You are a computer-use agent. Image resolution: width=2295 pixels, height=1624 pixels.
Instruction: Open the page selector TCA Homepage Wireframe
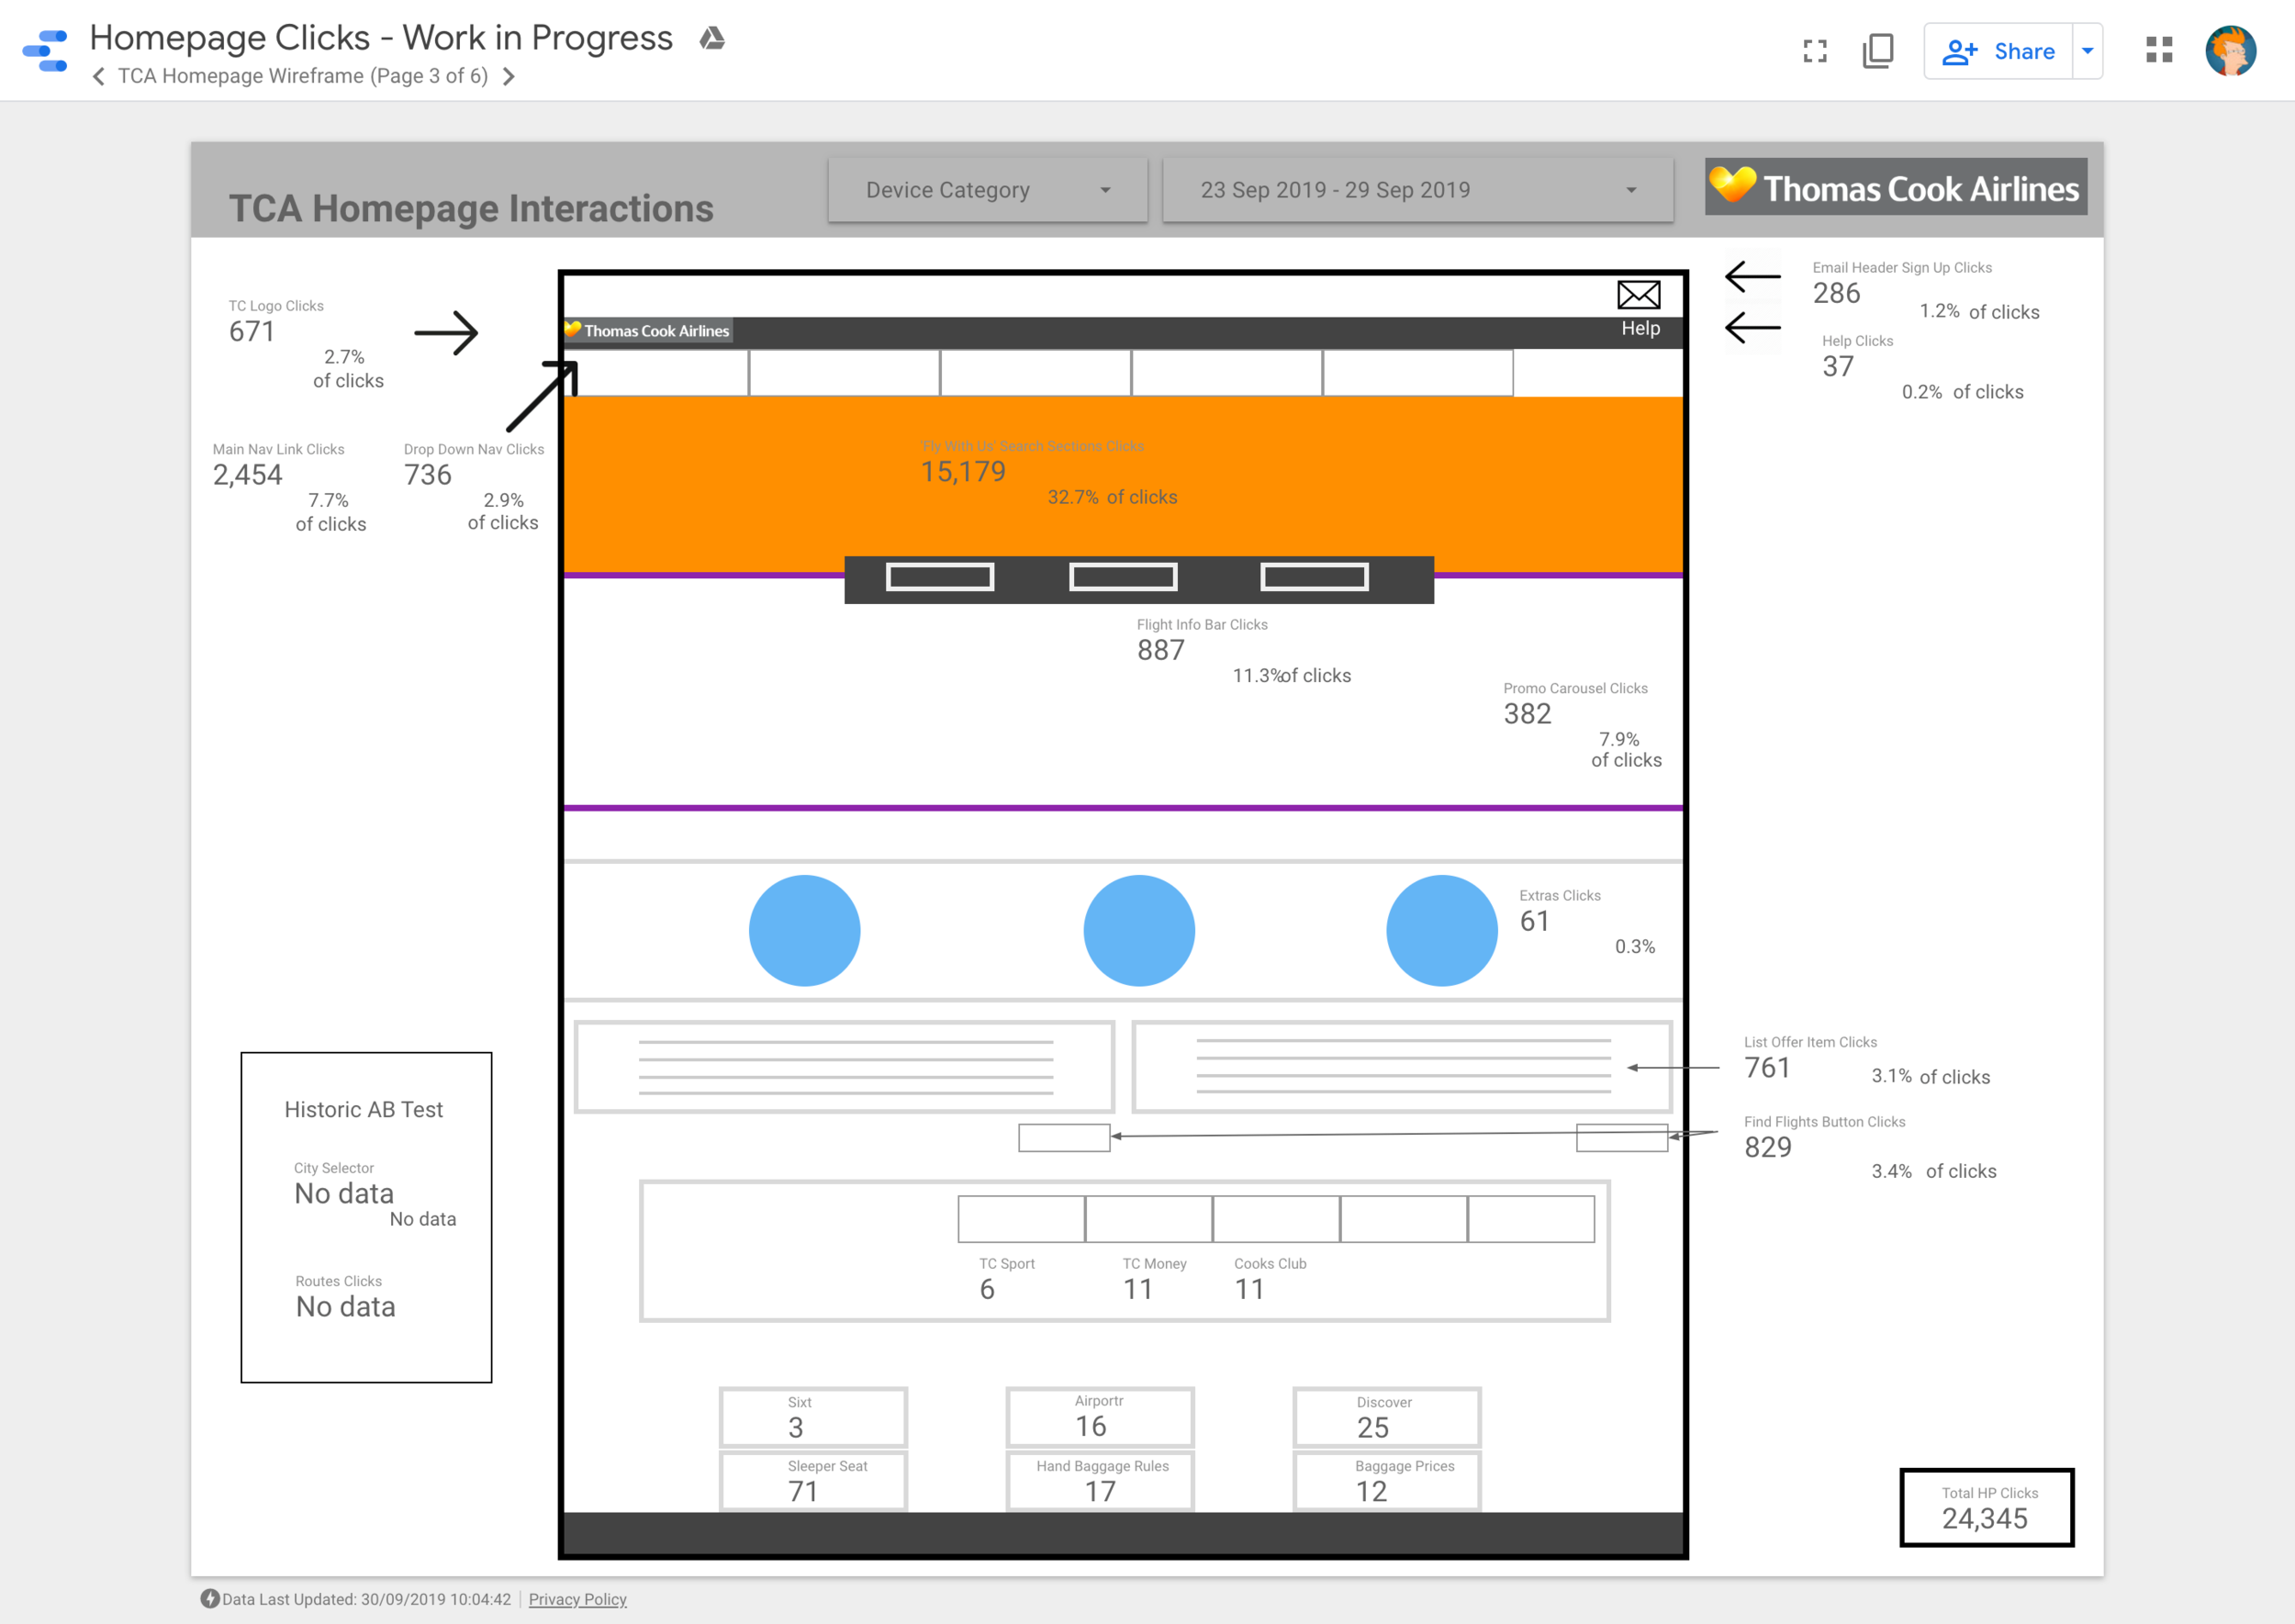pos(303,76)
